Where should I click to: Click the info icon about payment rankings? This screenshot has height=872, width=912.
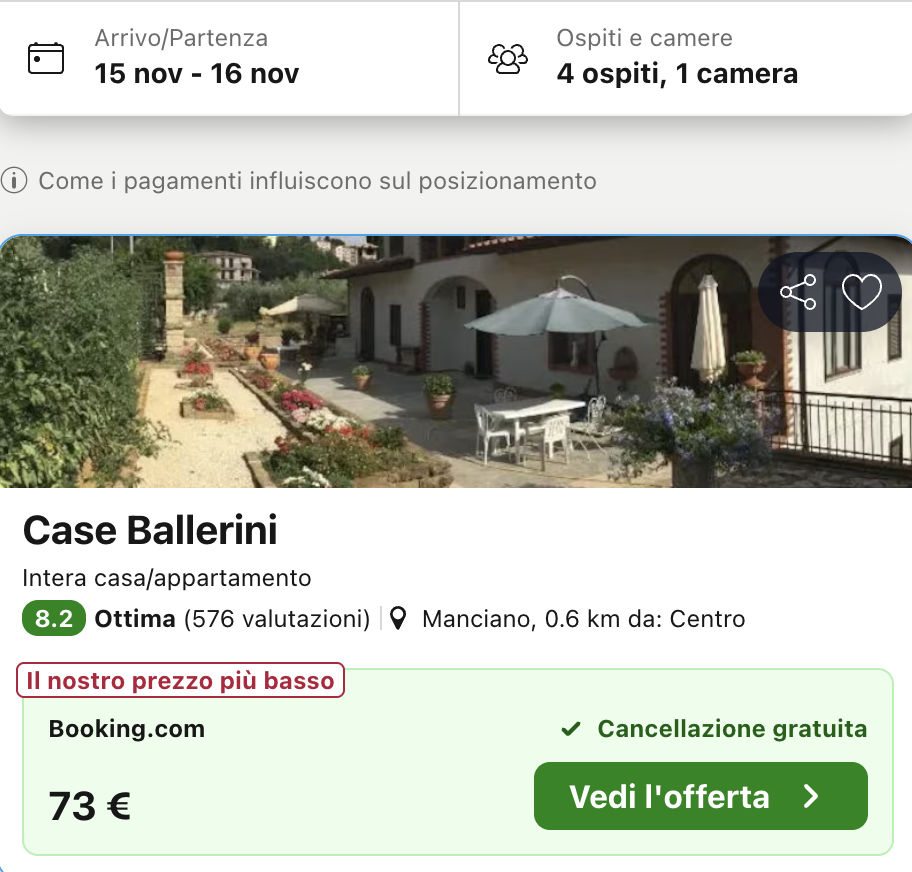click(x=14, y=182)
